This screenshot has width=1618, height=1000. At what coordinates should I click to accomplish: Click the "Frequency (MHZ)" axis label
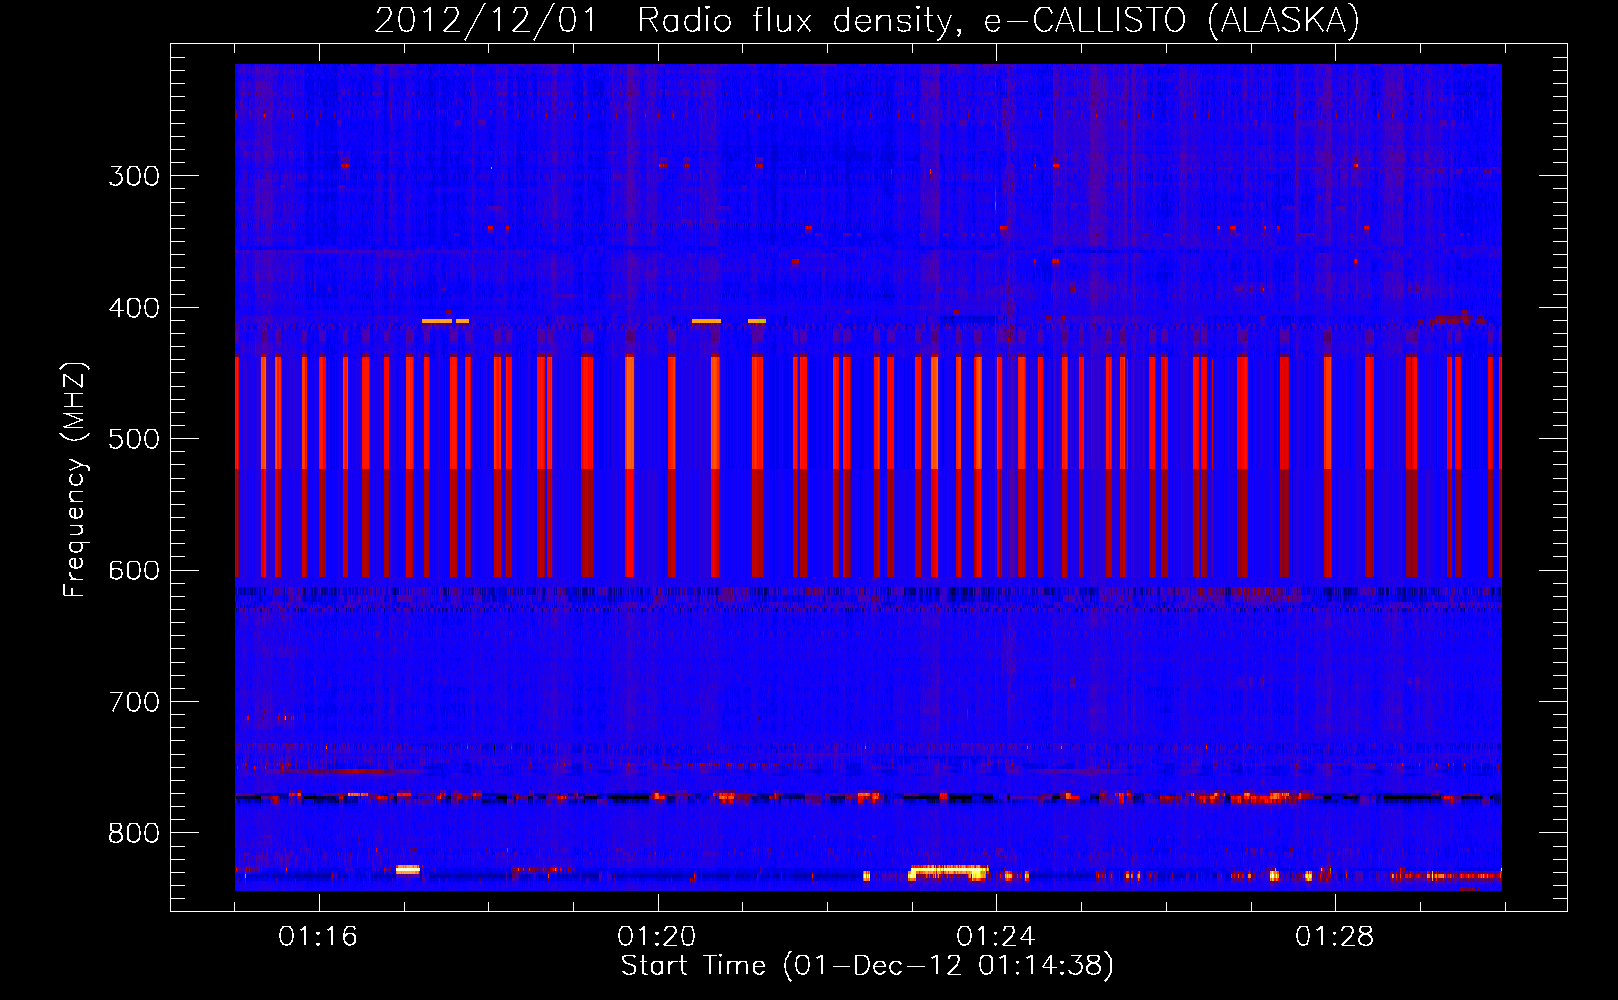pyautogui.click(x=75, y=480)
